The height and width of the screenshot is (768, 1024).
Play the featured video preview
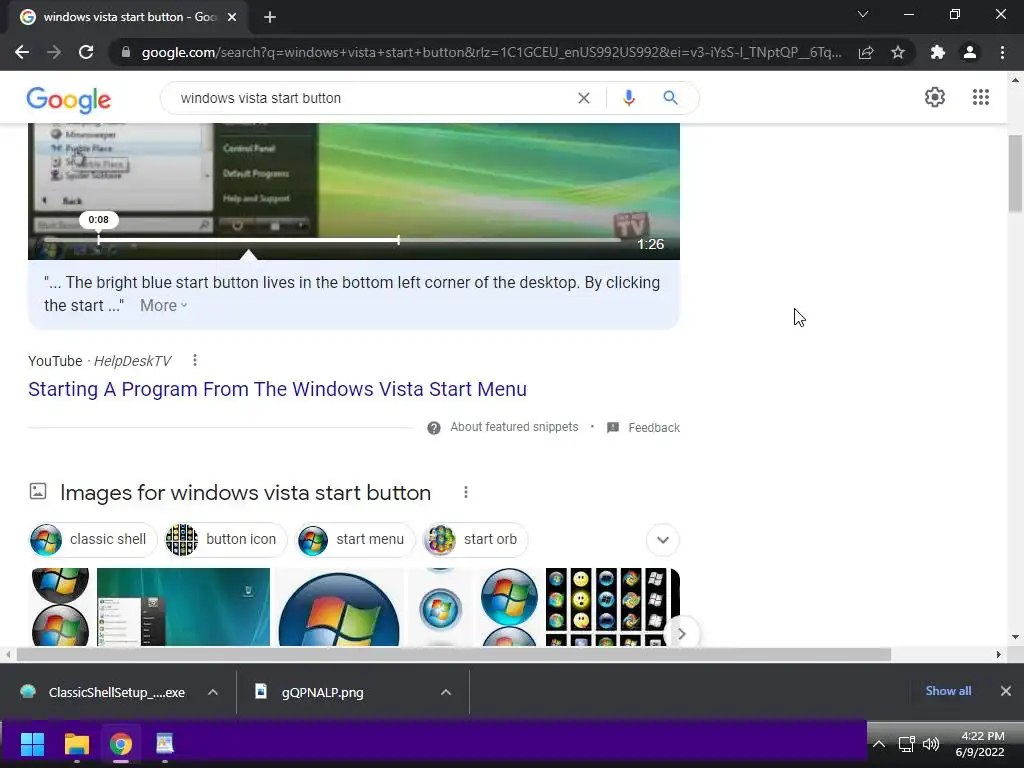pyautogui.click(x=354, y=191)
